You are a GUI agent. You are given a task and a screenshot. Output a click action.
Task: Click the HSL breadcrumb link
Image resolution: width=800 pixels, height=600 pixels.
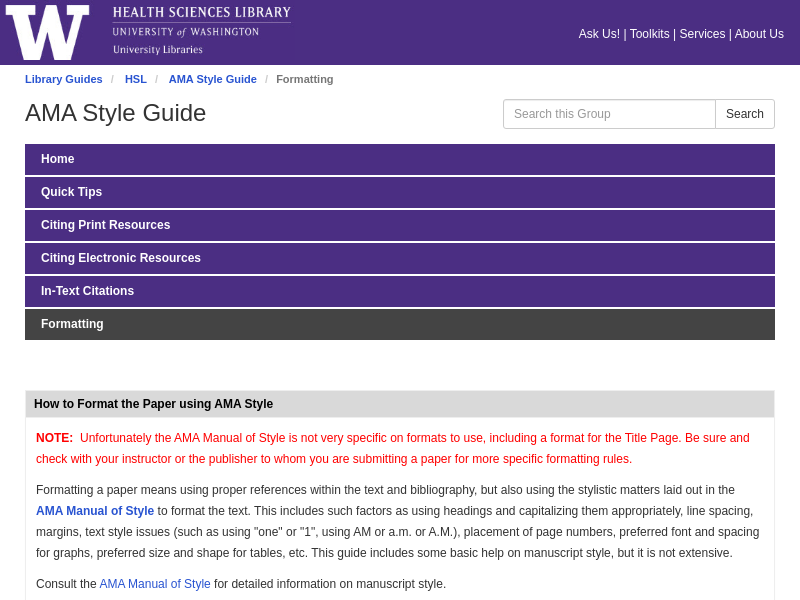pos(135,79)
